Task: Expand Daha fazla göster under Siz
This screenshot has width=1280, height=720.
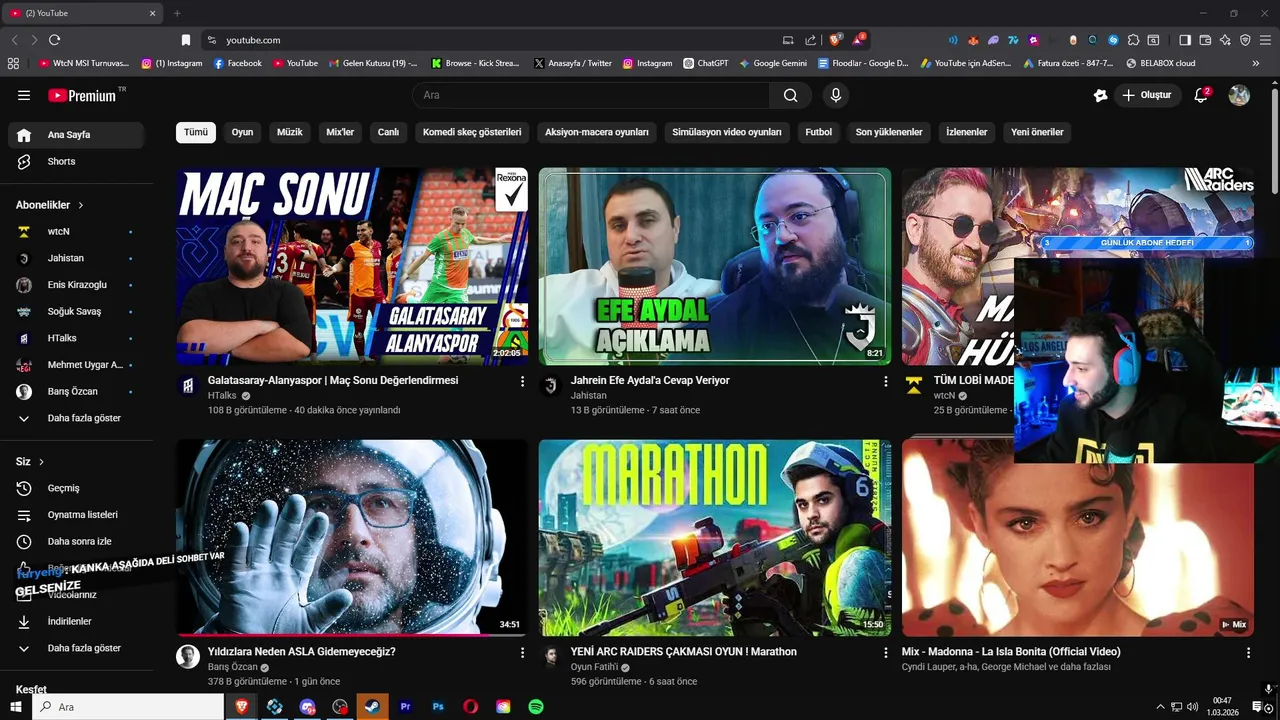Action: click(x=76, y=648)
